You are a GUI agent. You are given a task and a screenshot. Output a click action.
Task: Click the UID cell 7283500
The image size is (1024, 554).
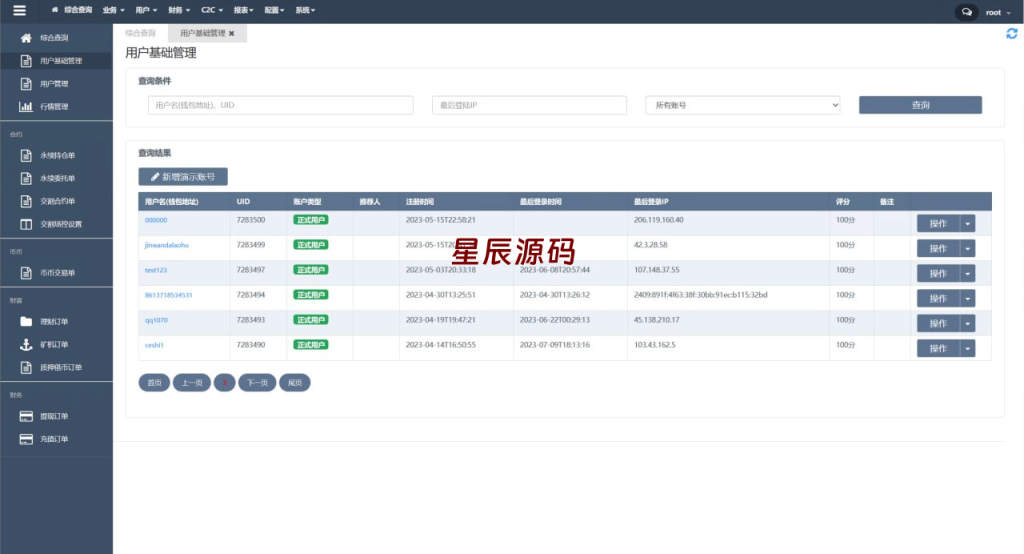(x=251, y=220)
